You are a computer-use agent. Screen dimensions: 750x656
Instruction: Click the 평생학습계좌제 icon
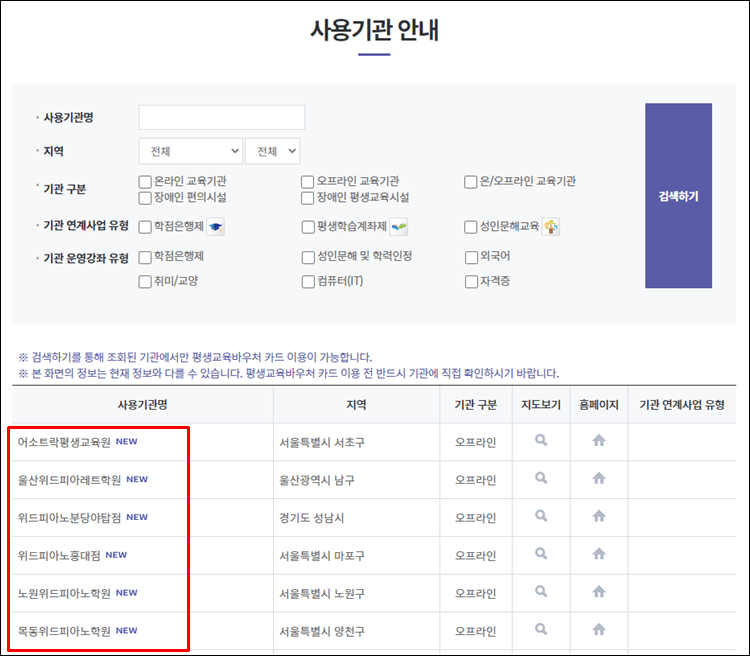click(399, 227)
